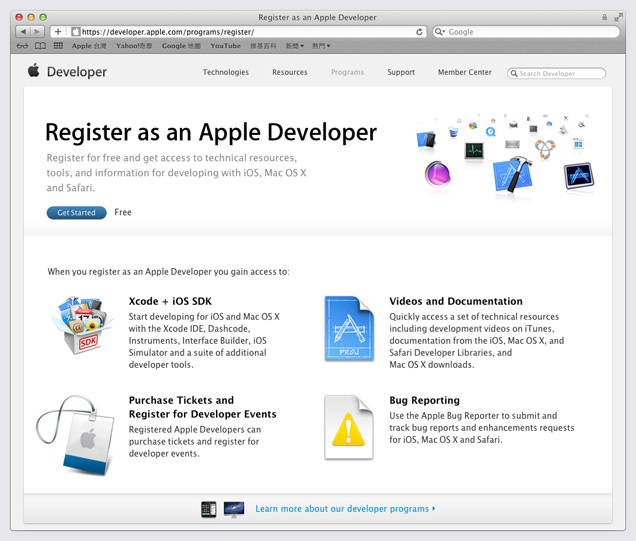Viewport: 636px width, 541px height.
Task: Click Purchase Tickets and Register heading
Action: 202,407
